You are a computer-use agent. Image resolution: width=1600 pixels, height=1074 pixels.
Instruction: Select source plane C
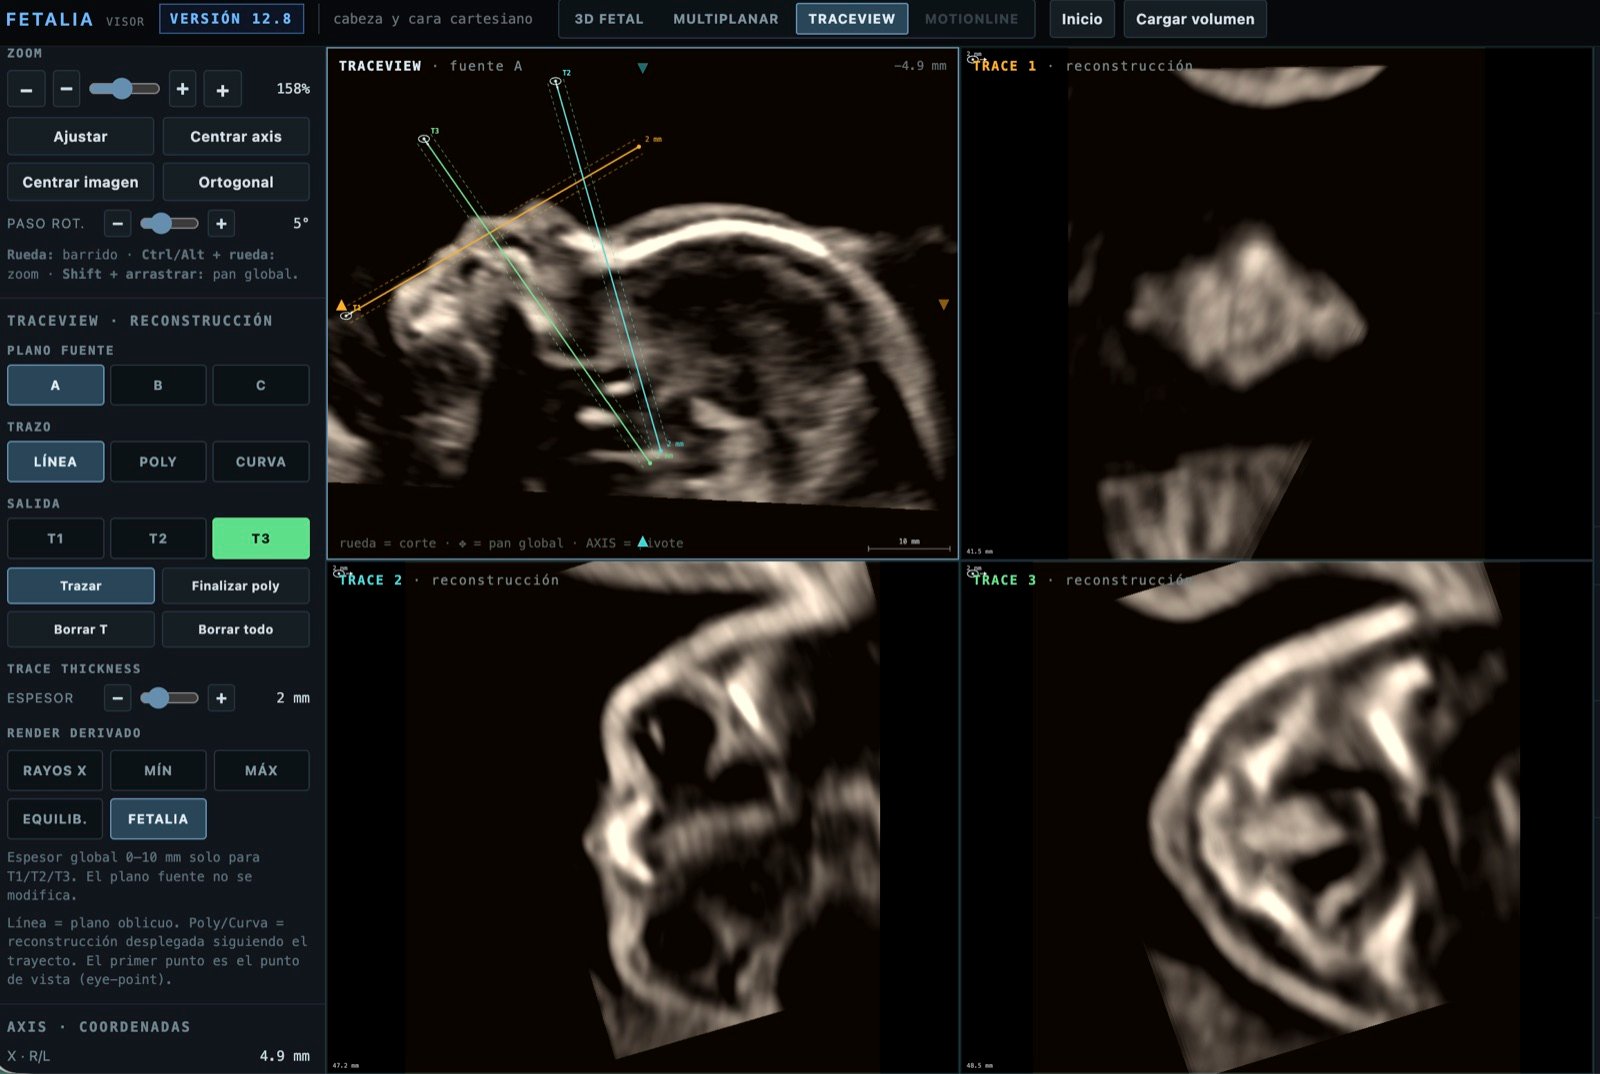(261, 385)
